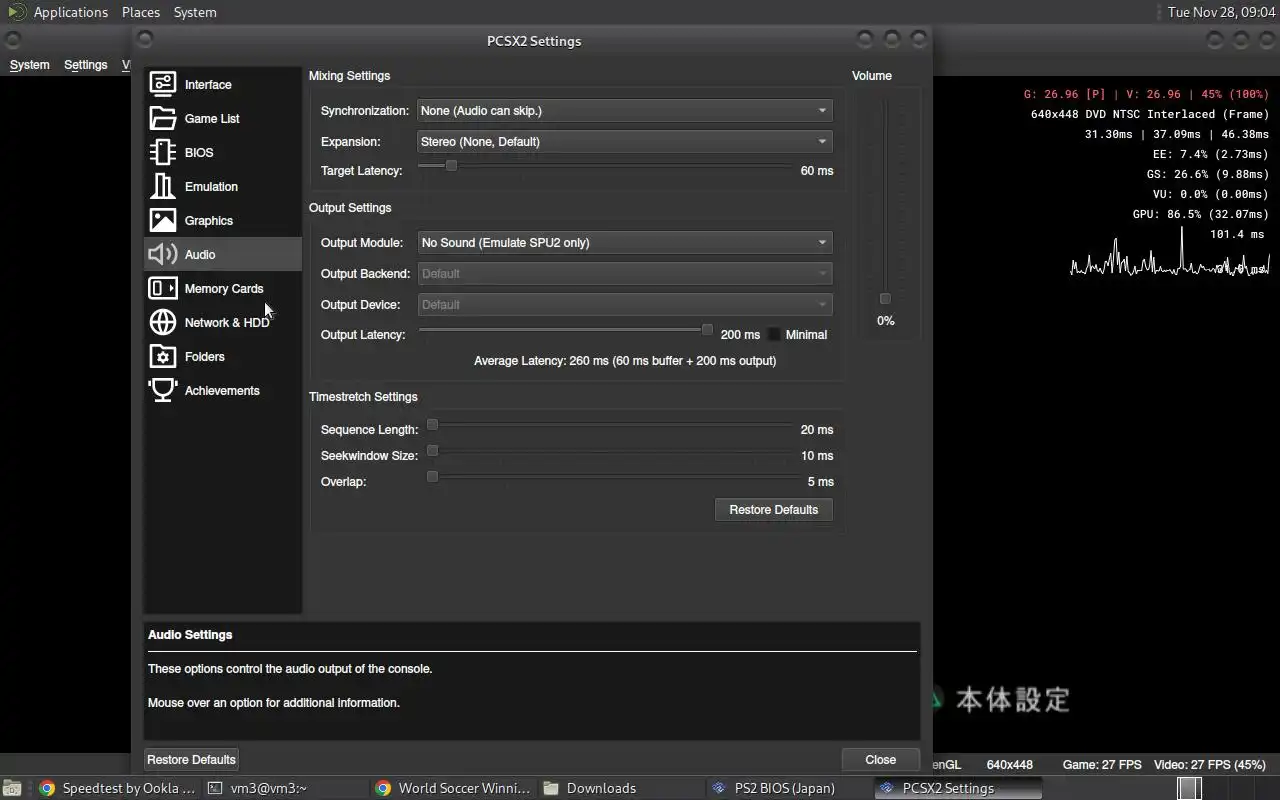Select the Audio speaker icon
Viewport: 1280px width, 800px height.
163,254
